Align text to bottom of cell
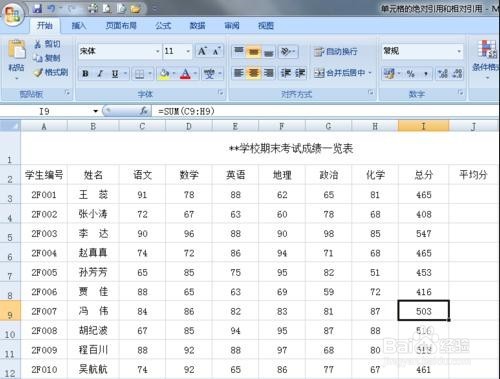Viewport: 500px width, 379px height. [x=269, y=51]
